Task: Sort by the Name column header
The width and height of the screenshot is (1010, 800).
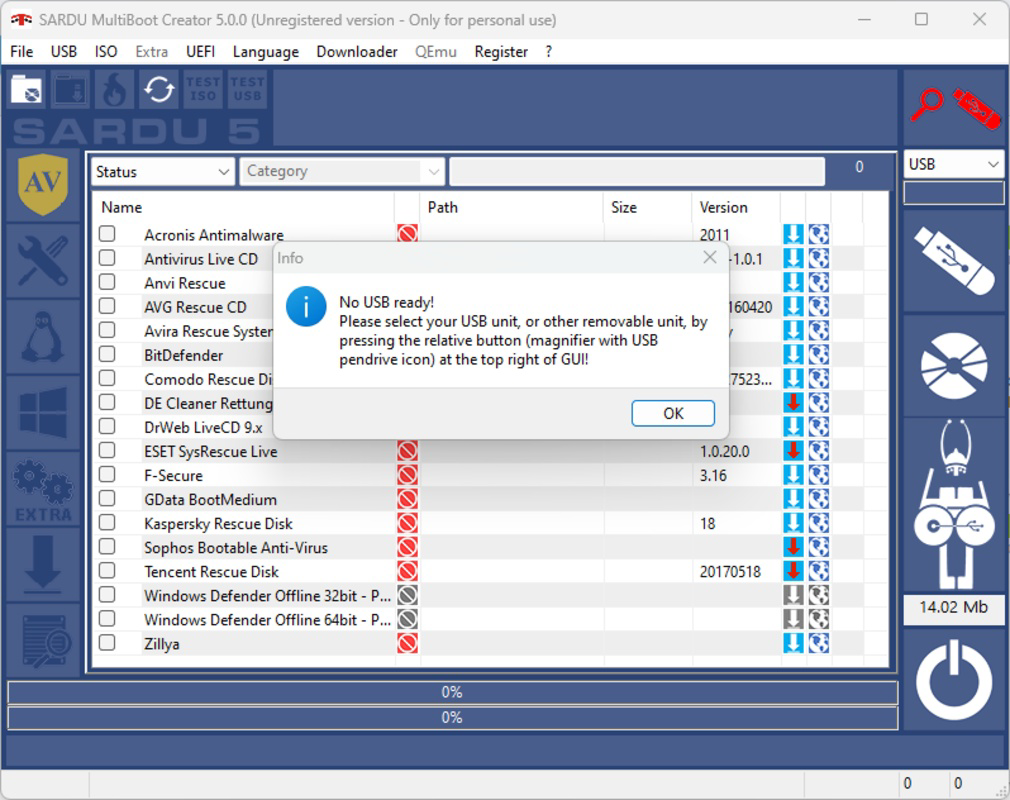Action: [x=243, y=207]
